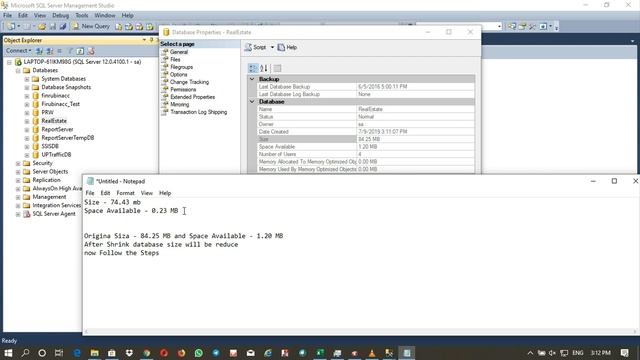Click the Script button in Database Properties
Image resolution: width=640 pixels, height=360 pixels.
pyautogui.click(x=256, y=47)
